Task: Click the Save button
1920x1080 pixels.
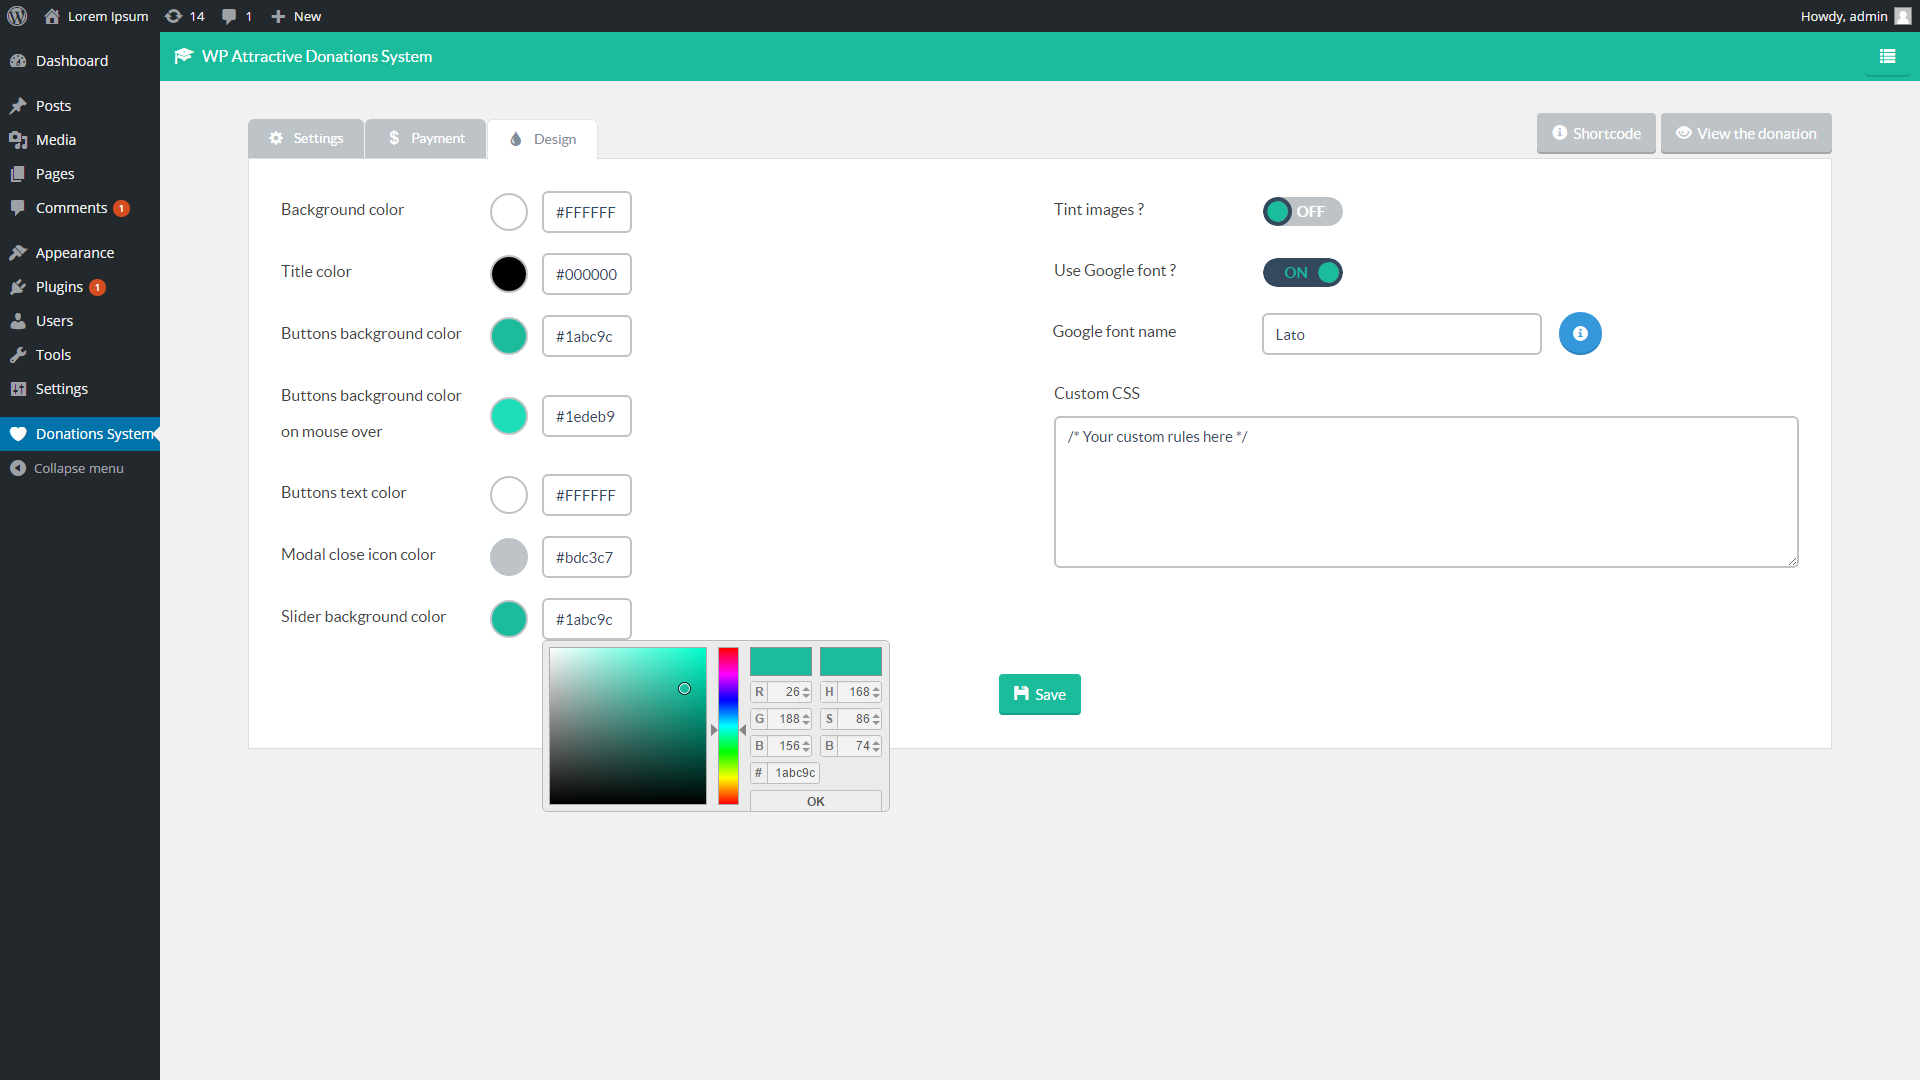Action: tap(1039, 695)
